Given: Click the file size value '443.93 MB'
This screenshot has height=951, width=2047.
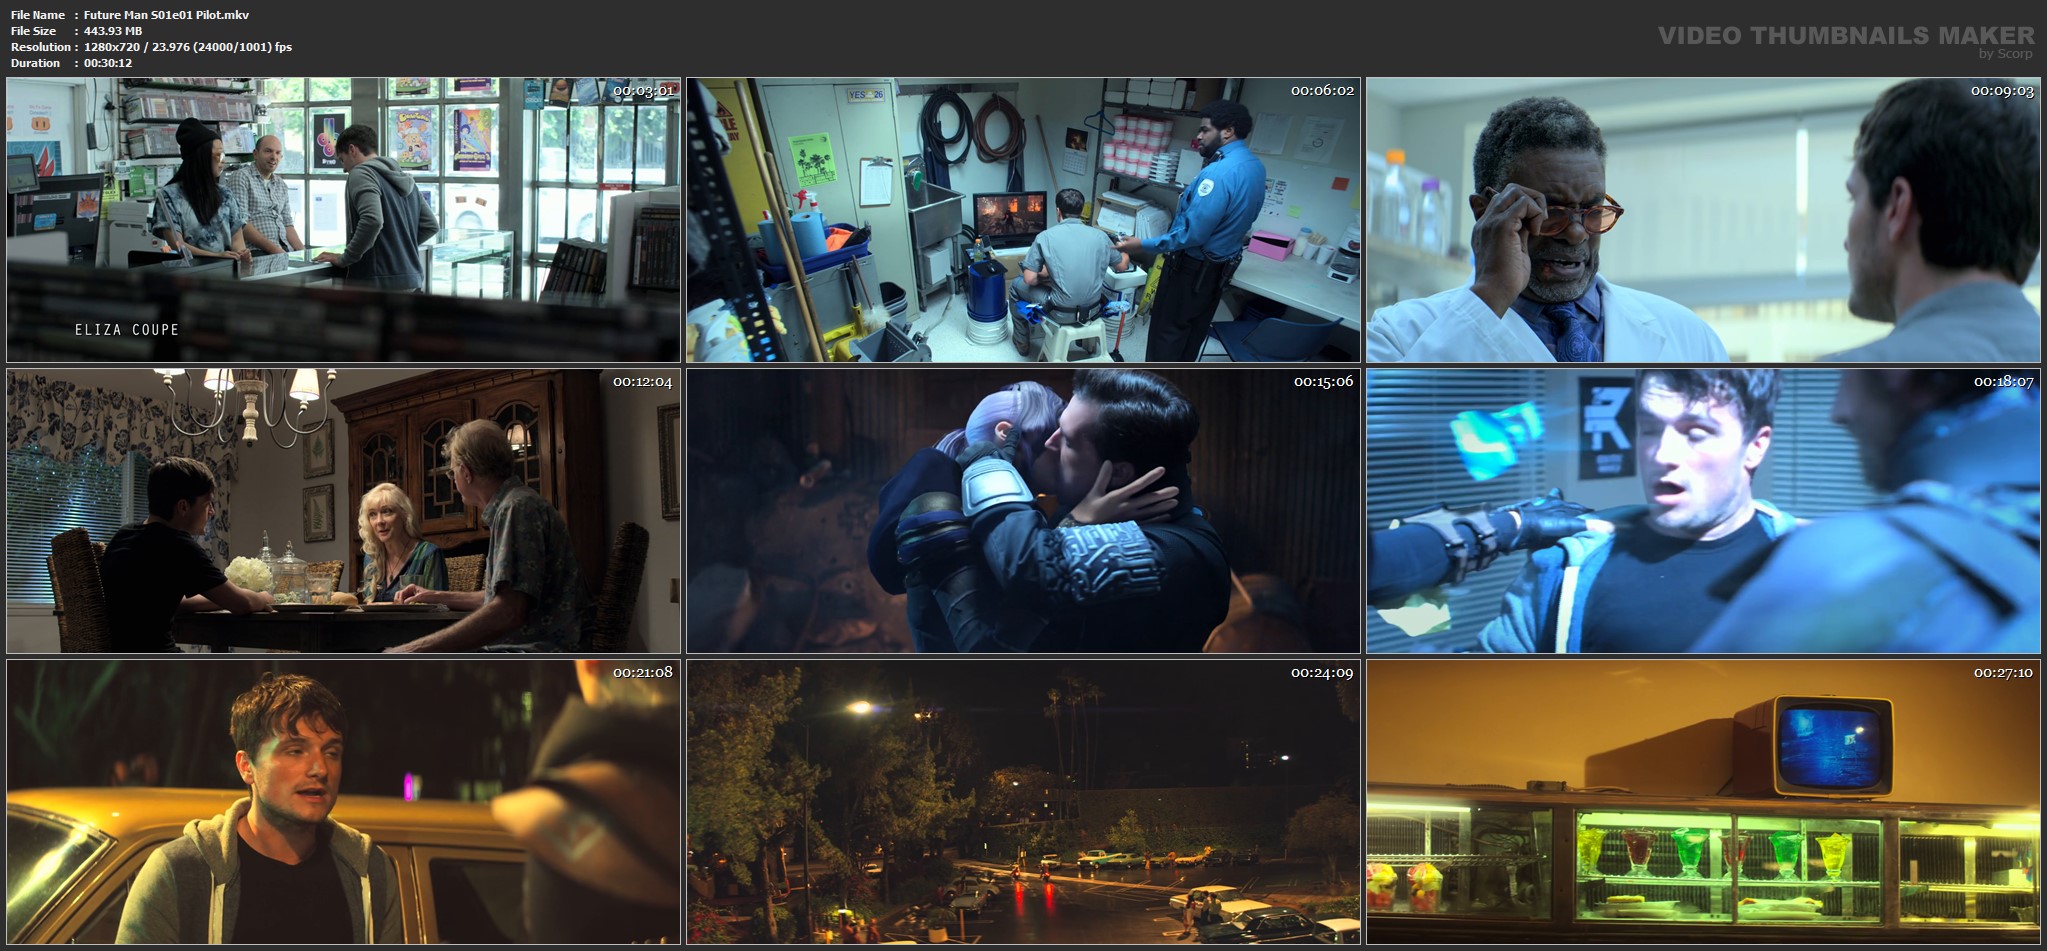Looking at the screenshot, I should 113,31.
